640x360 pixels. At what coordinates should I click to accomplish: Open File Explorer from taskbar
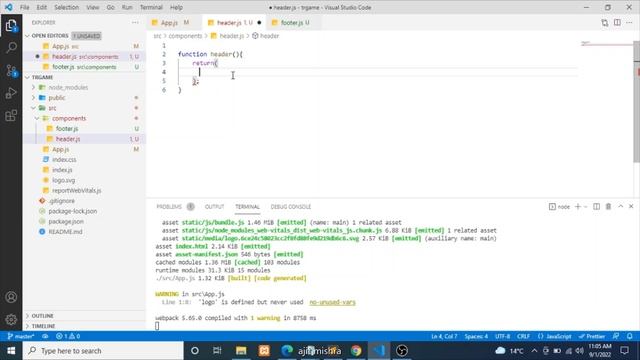click(241, 351)
